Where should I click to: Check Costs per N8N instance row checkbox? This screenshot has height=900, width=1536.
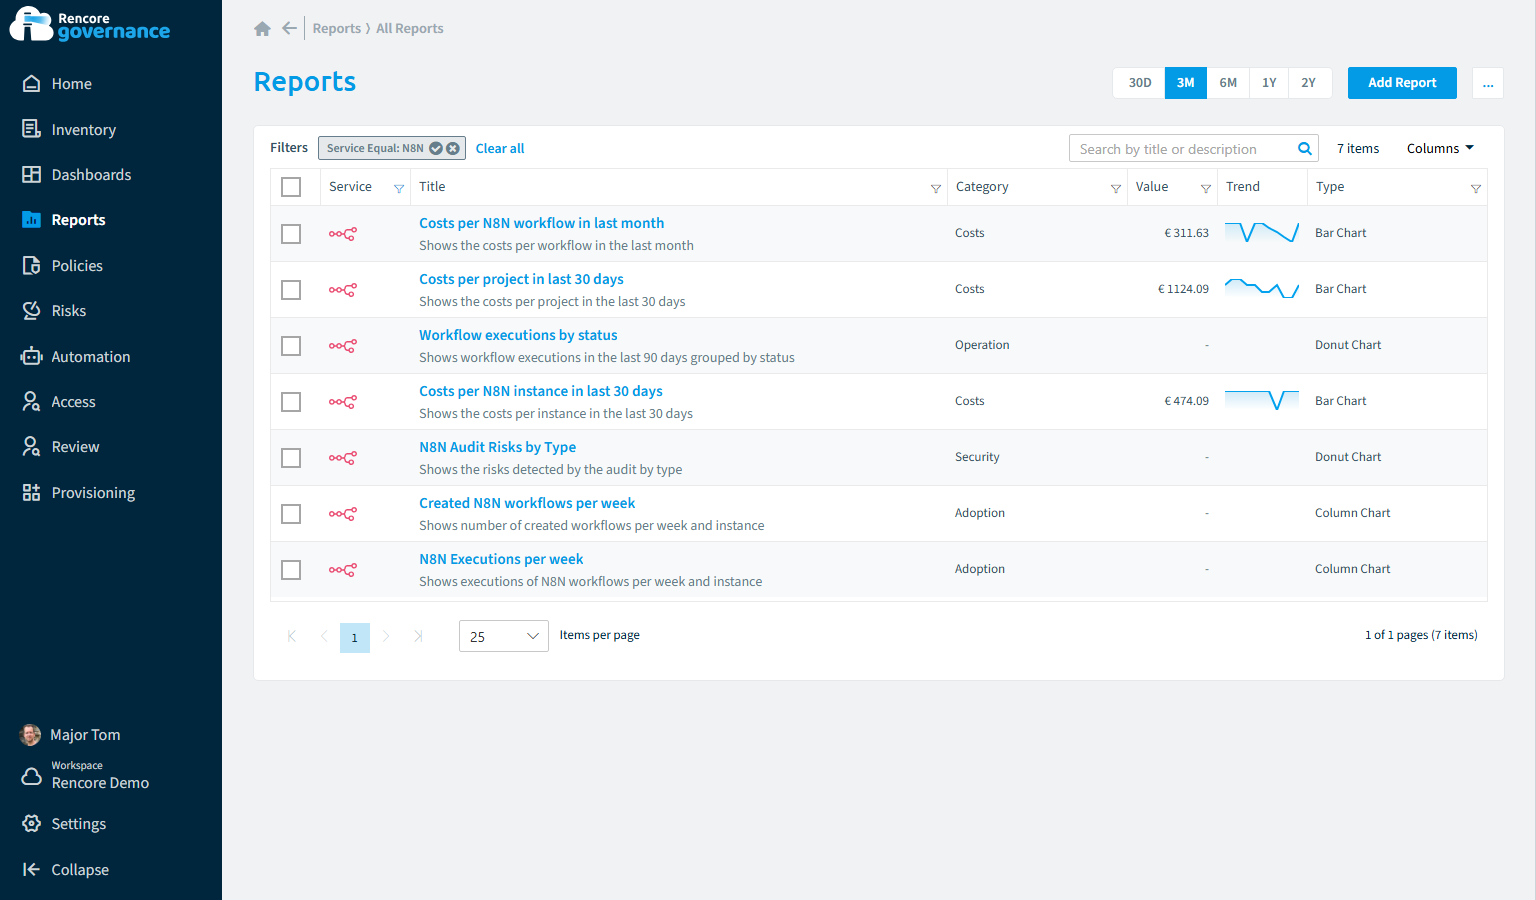point(291,402)
